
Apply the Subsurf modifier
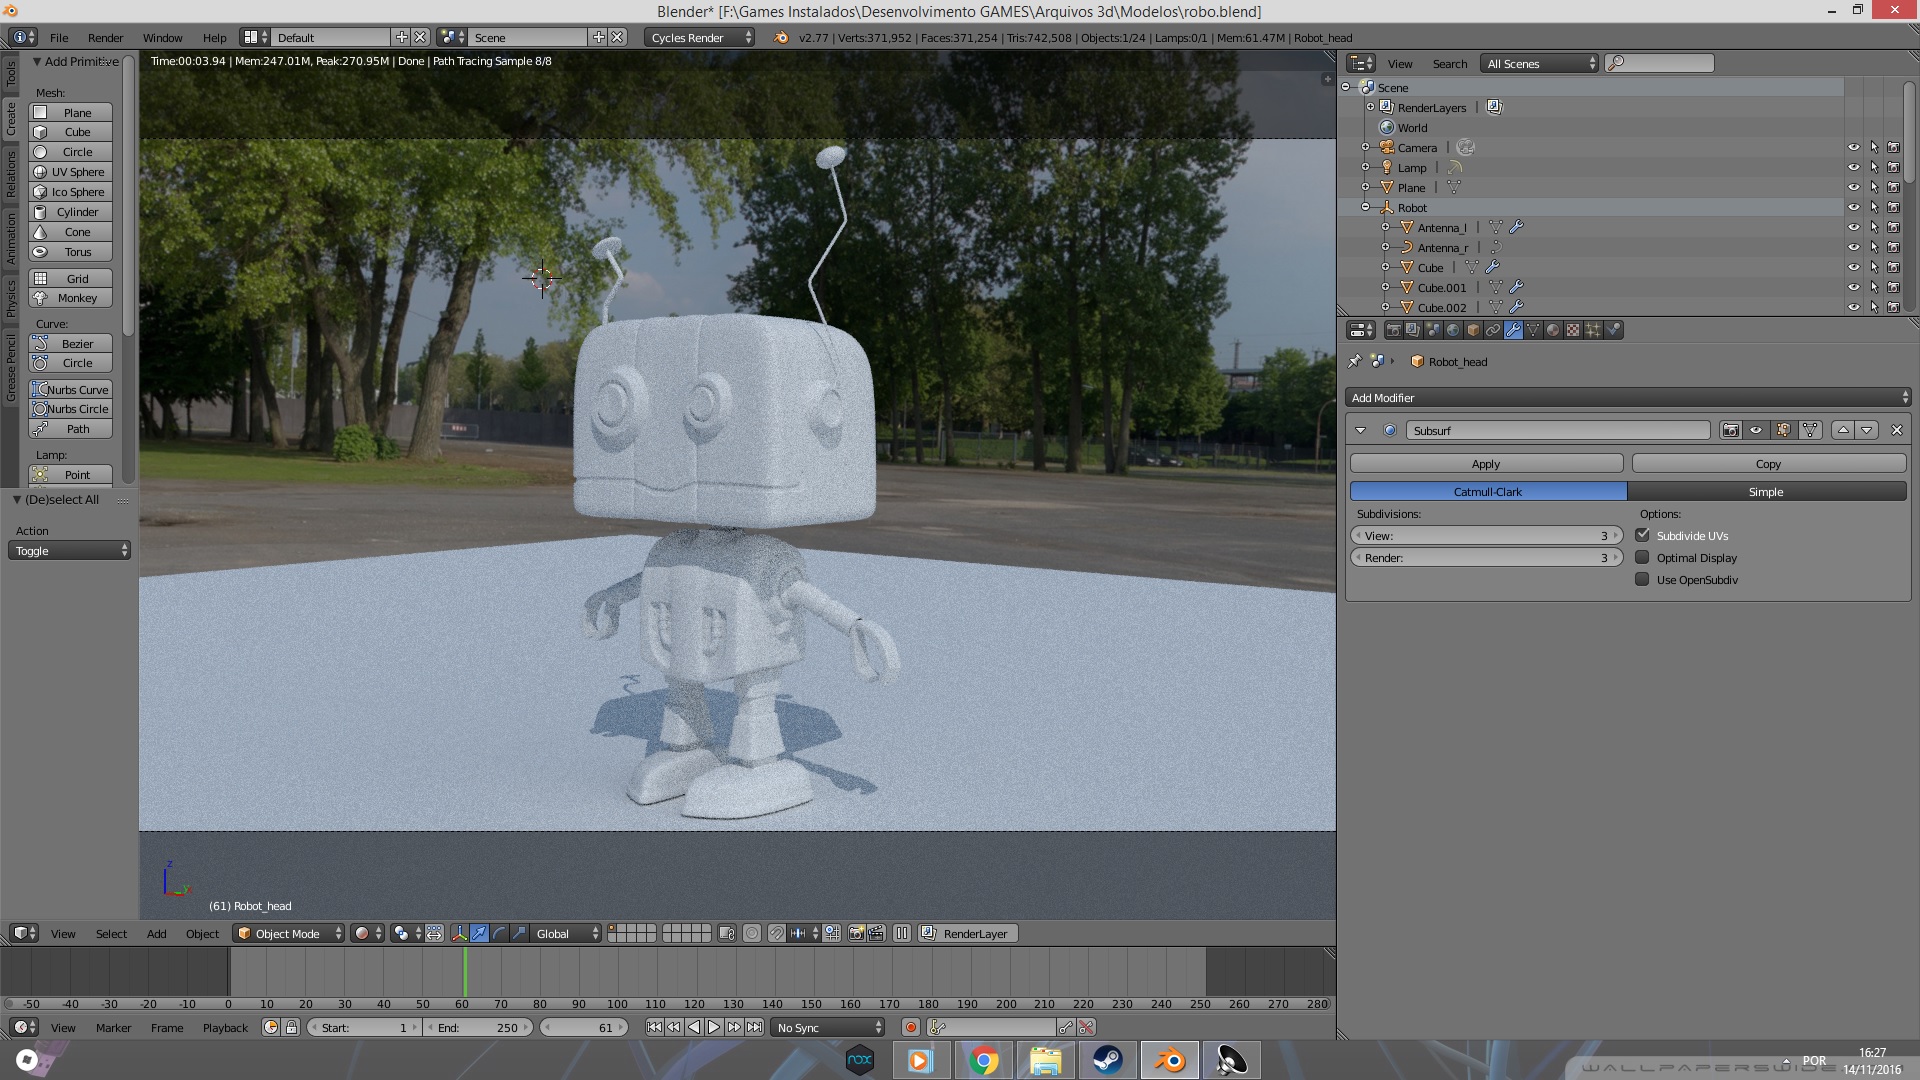1486,463
